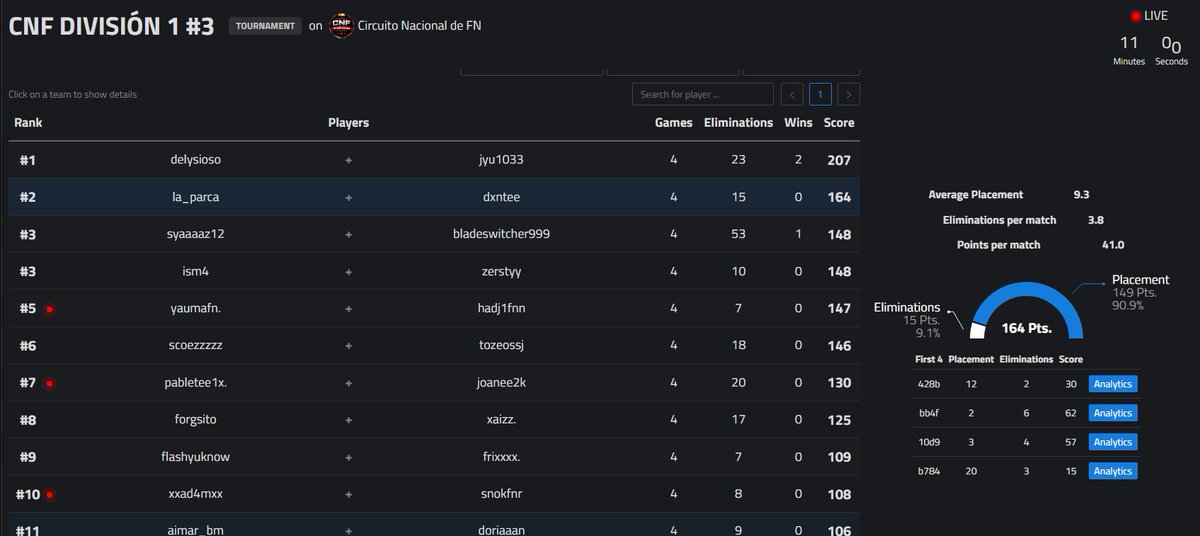This screenshot has height=536, width=1200.
Task: Click the red live dot beside rank #10
Action: (49, 494)
